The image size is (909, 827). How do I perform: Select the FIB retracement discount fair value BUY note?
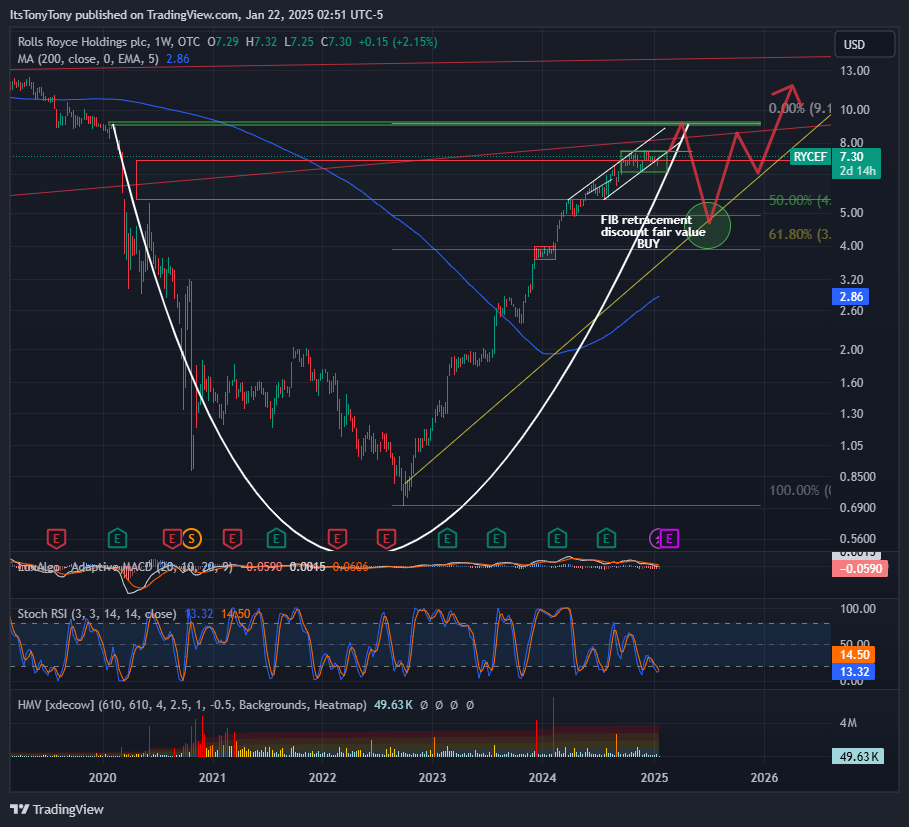[x=653, y=232]
